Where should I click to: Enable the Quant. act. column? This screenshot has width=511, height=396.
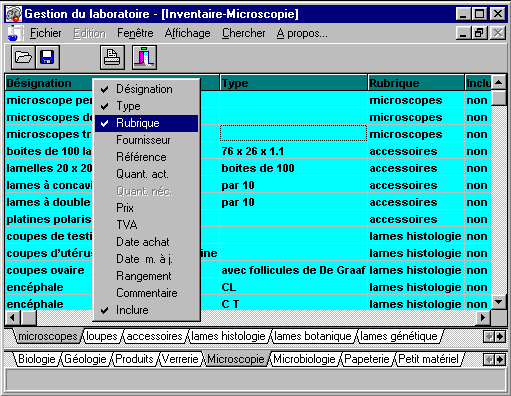(x=146, y=174)
